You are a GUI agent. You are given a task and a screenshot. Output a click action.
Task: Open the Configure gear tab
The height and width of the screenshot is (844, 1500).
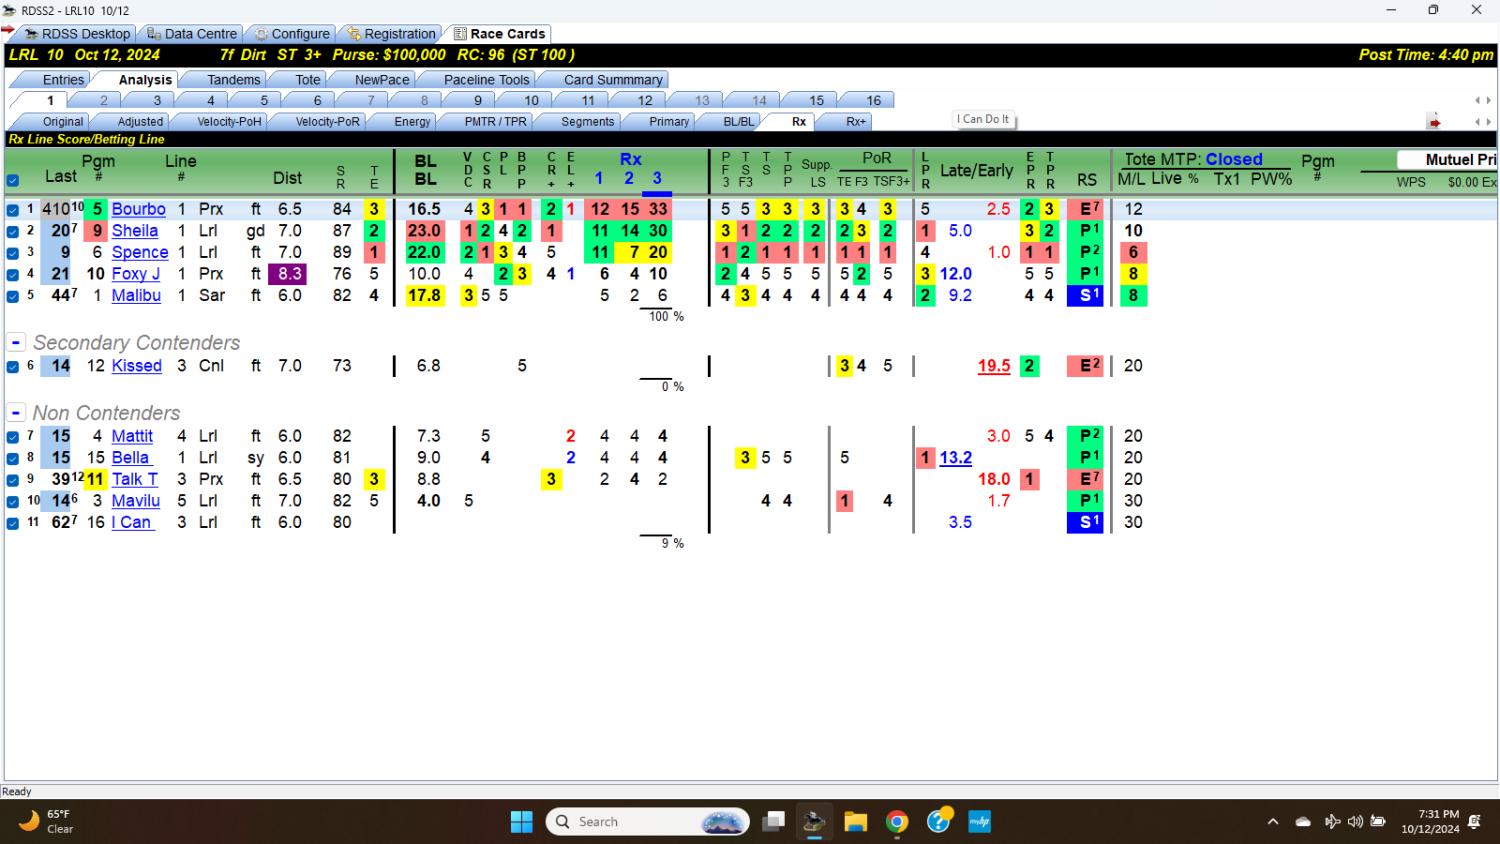(292, 33)
